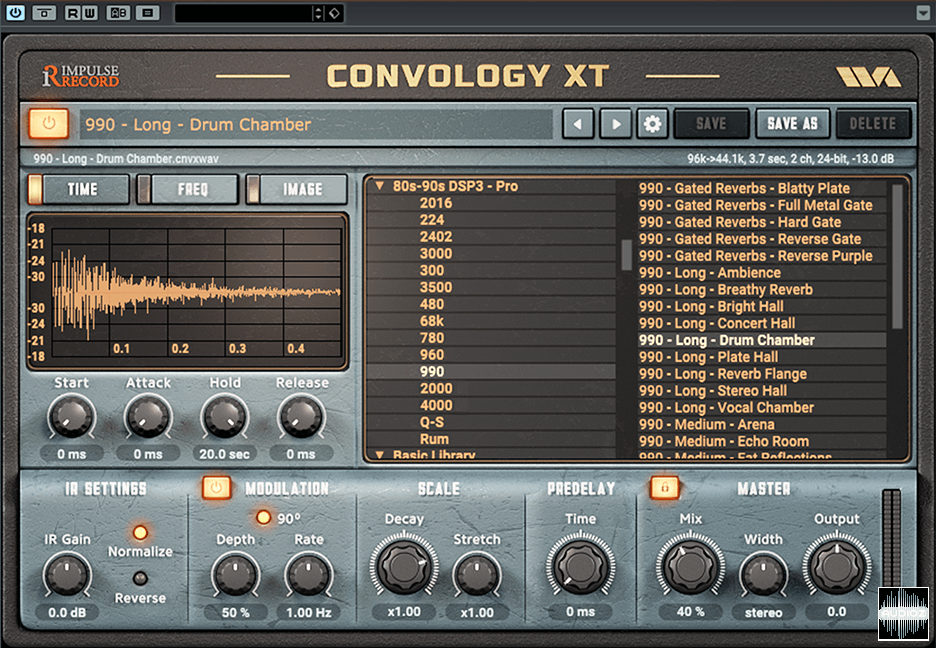This screenshot has width=936, height=648.
Task: Click the Mix value field 40 %
Action: pyautogui.click(x=690, y=612)
